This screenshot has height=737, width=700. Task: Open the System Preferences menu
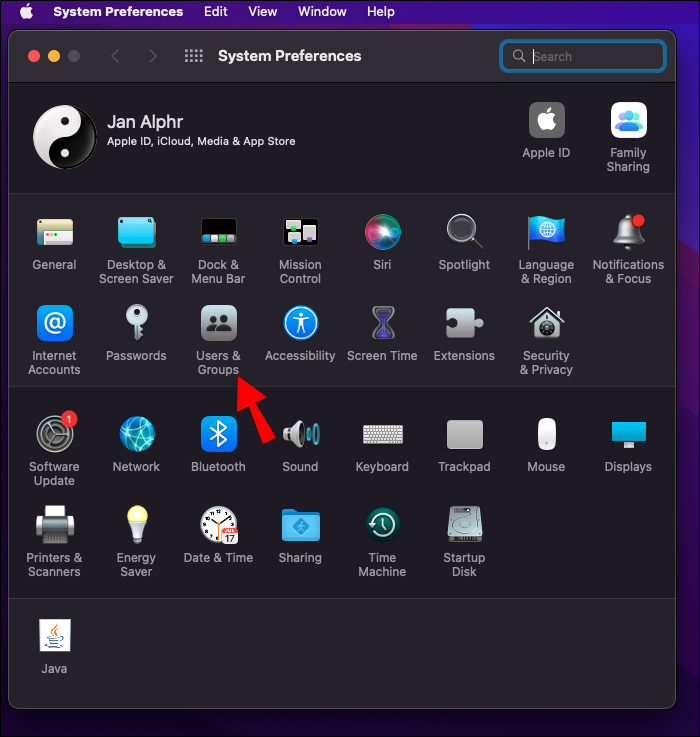pyautogui.click(x=118, y=11)
